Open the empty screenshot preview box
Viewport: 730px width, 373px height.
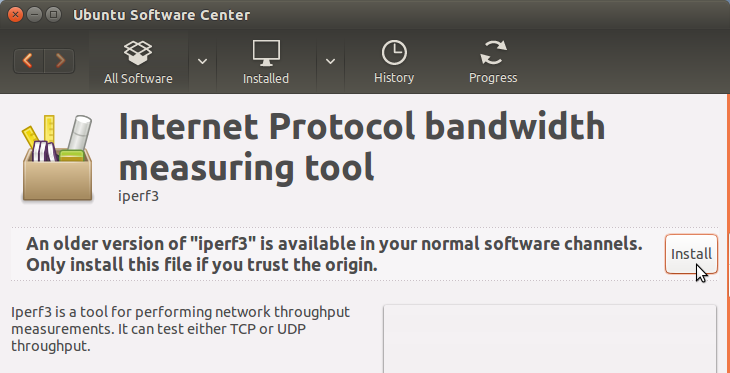tap(550, 339)
